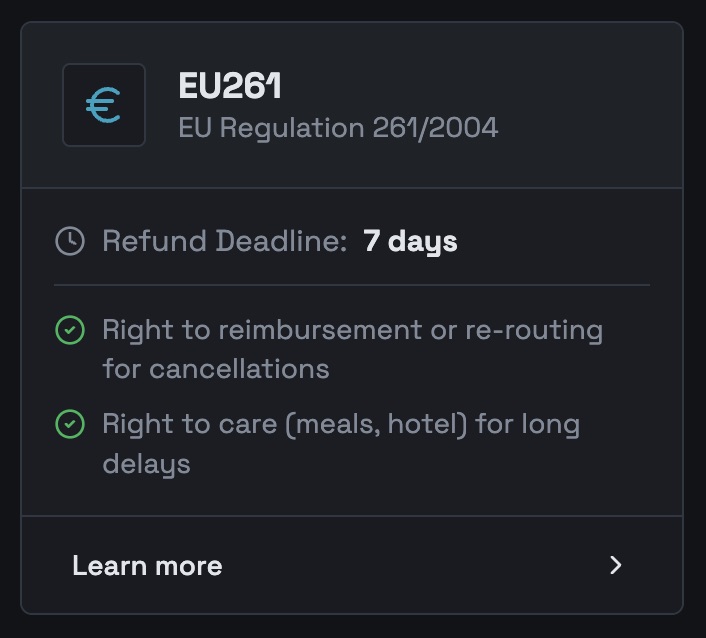Expand details using the right chevron arrow
This screenshot has height=638, width=706.
[x=616, y=565]
